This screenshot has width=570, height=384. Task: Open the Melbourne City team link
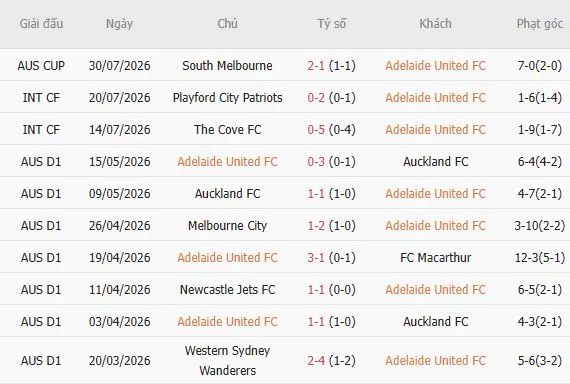tap(227, 226)
